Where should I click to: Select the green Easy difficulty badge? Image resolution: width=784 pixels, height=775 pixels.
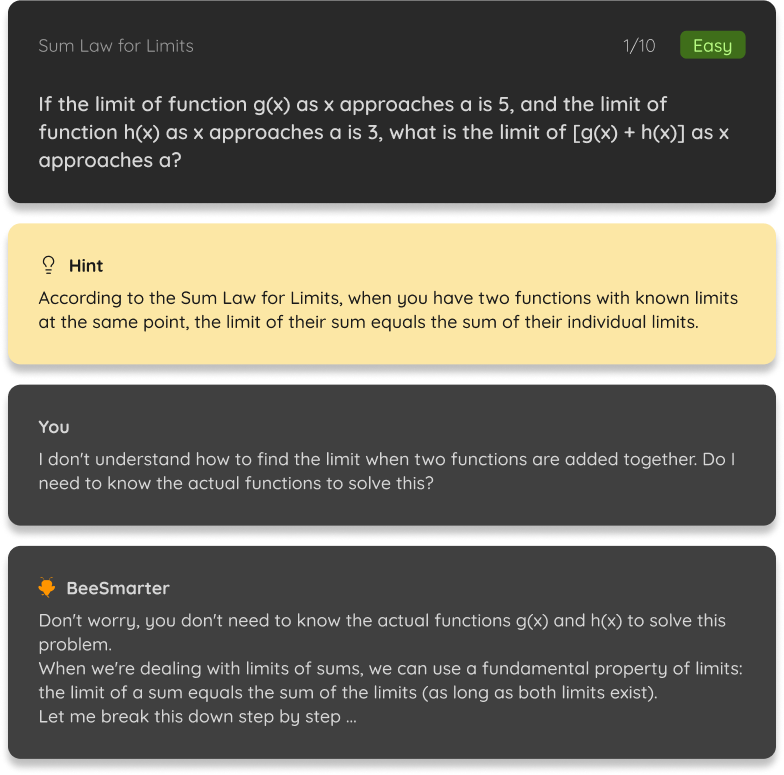click(712, 46)
